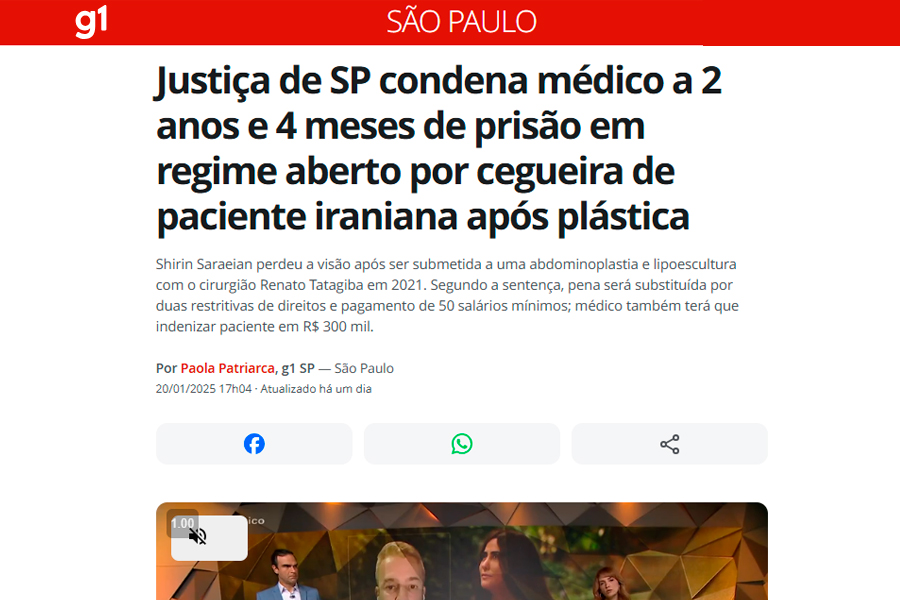Click the 1.00 playback speed badge
This screenshot has width=900, height=600.
[183, 523]
